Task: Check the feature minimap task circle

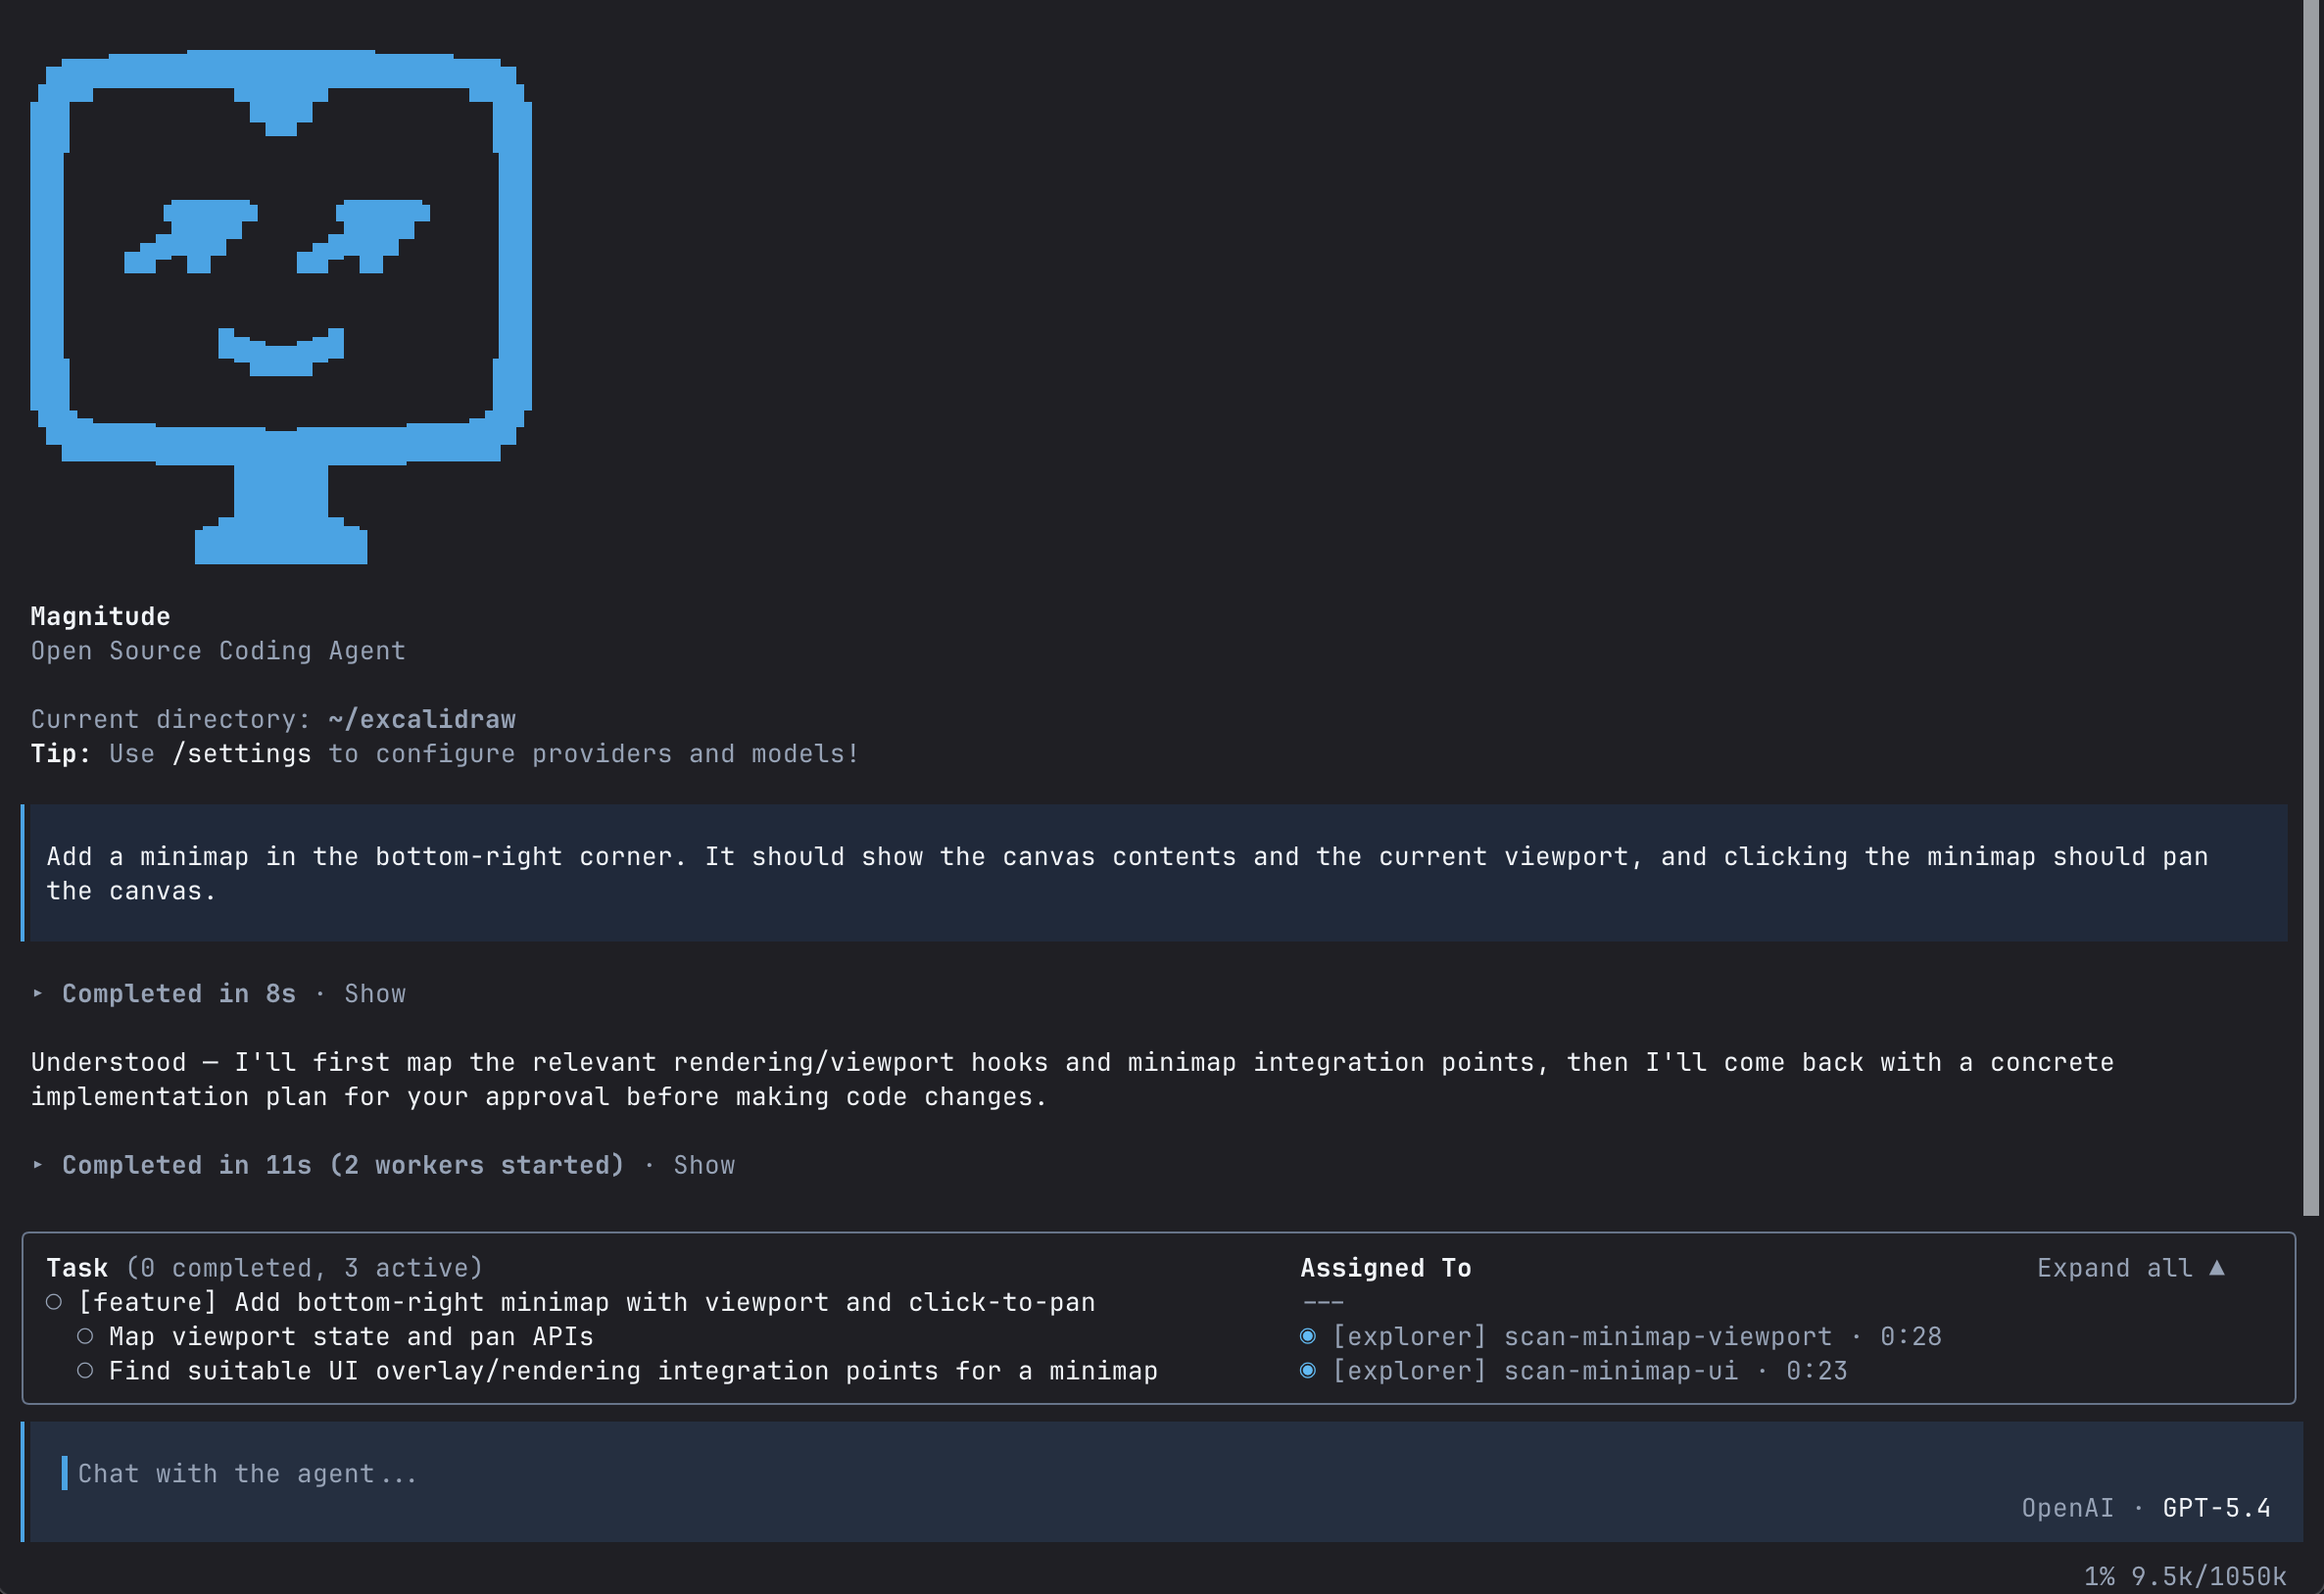Action: point(55,1302)
